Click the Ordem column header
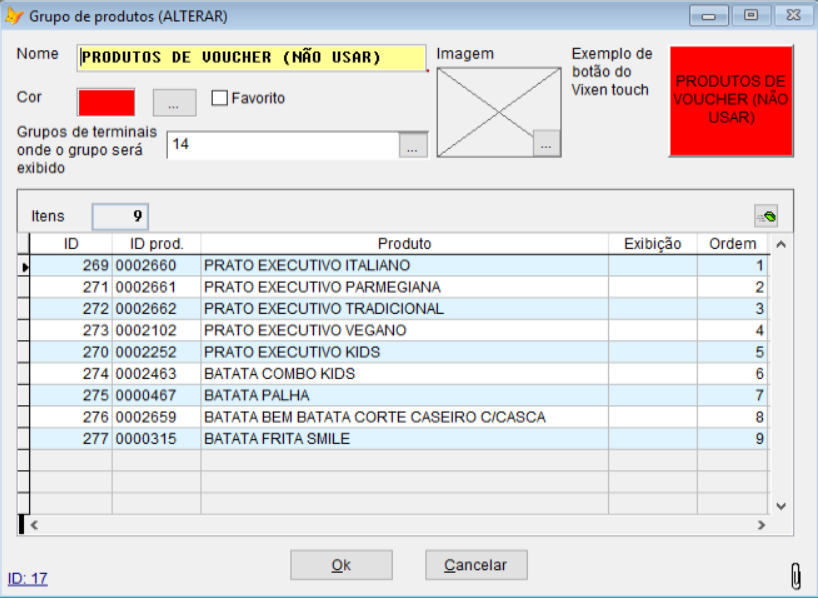Screen dimensions: 818x598 pyautogui.click(x=732, y=244)
